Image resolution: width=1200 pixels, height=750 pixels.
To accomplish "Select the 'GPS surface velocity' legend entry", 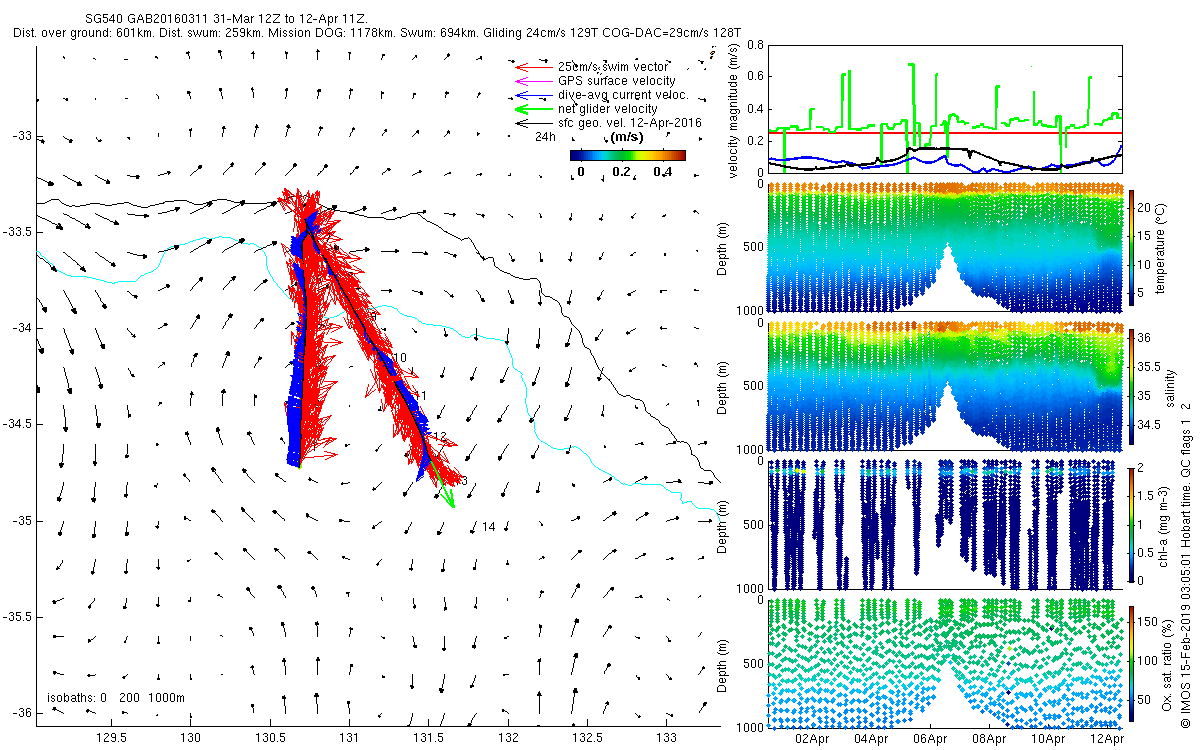I will pyautogui.click(x=616, y=80).
